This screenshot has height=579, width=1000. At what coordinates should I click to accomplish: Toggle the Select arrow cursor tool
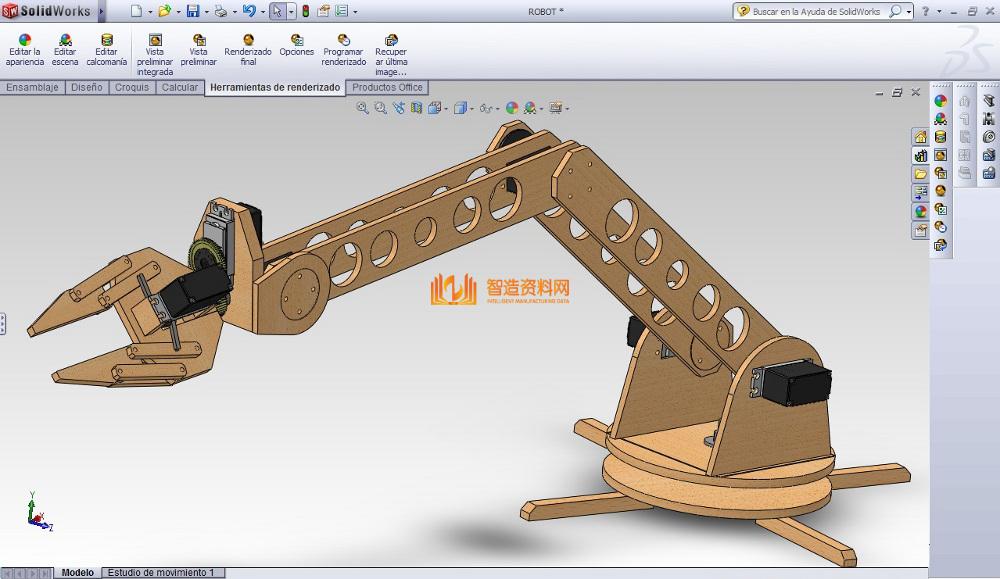coord(277,12)
